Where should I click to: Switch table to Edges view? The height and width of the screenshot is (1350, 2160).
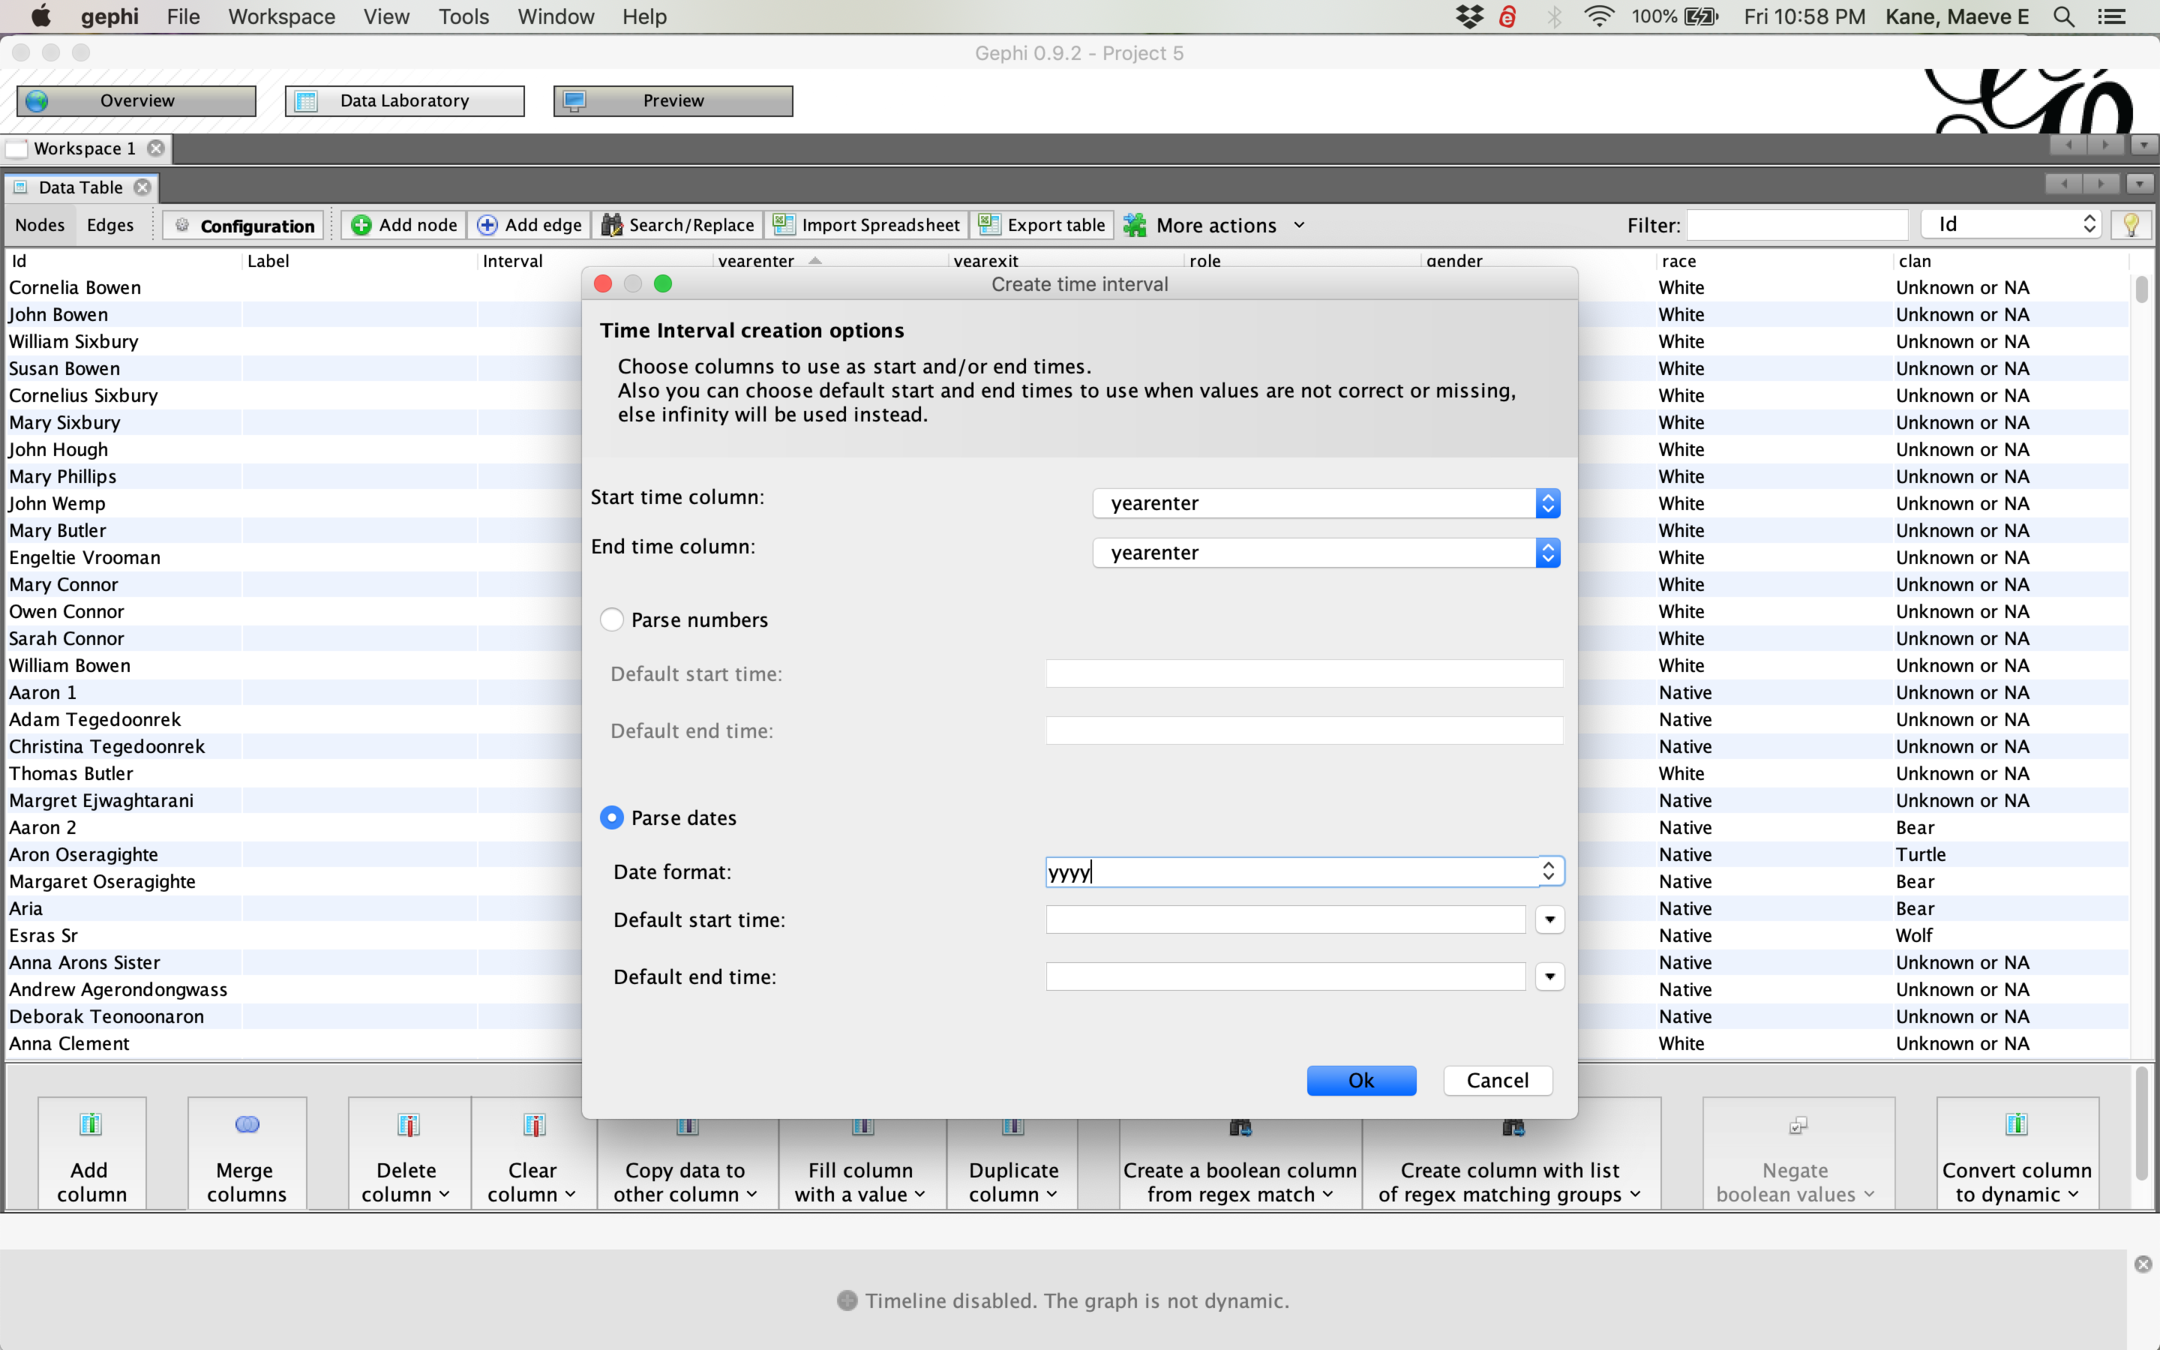coord(110,225)
